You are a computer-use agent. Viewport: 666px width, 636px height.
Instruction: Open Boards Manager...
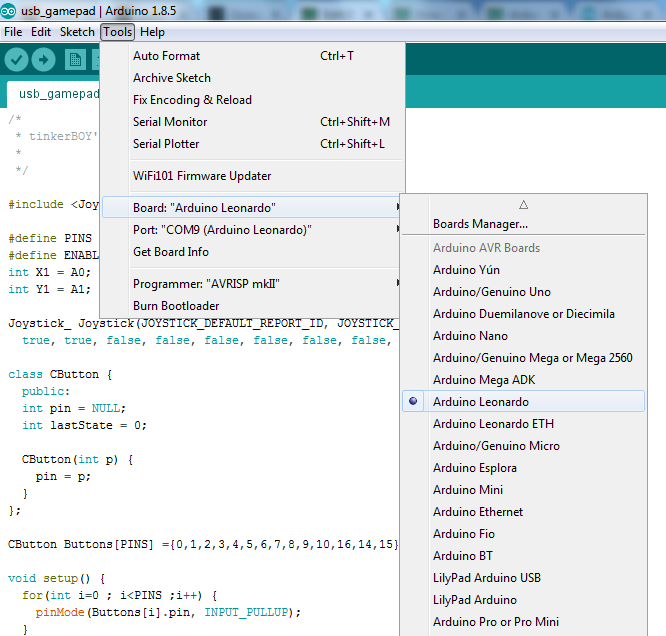[x=523, y=224]
